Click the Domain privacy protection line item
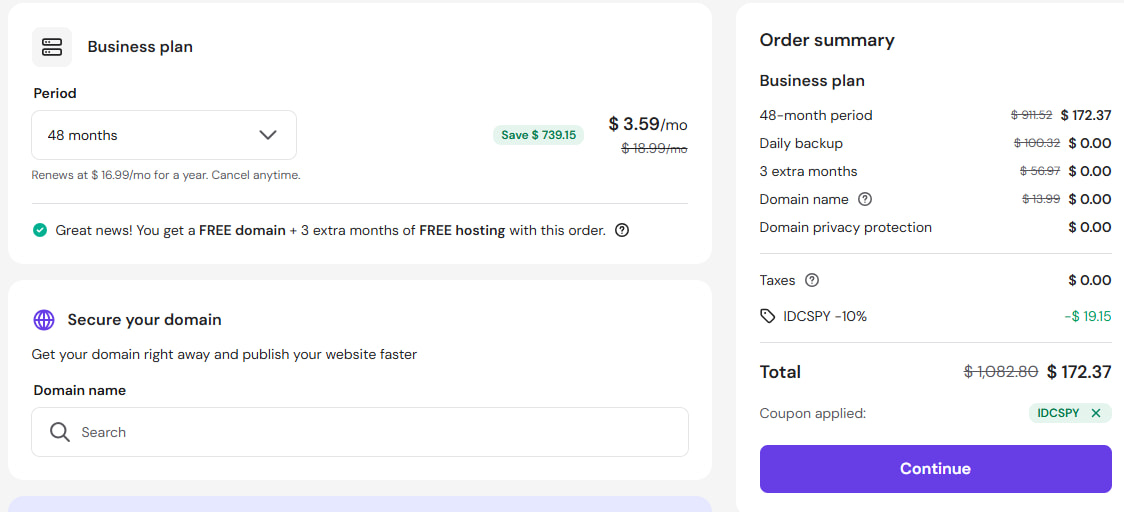Image resolution: width=1124 pixels, height=512 pixels. pos(845,227)
